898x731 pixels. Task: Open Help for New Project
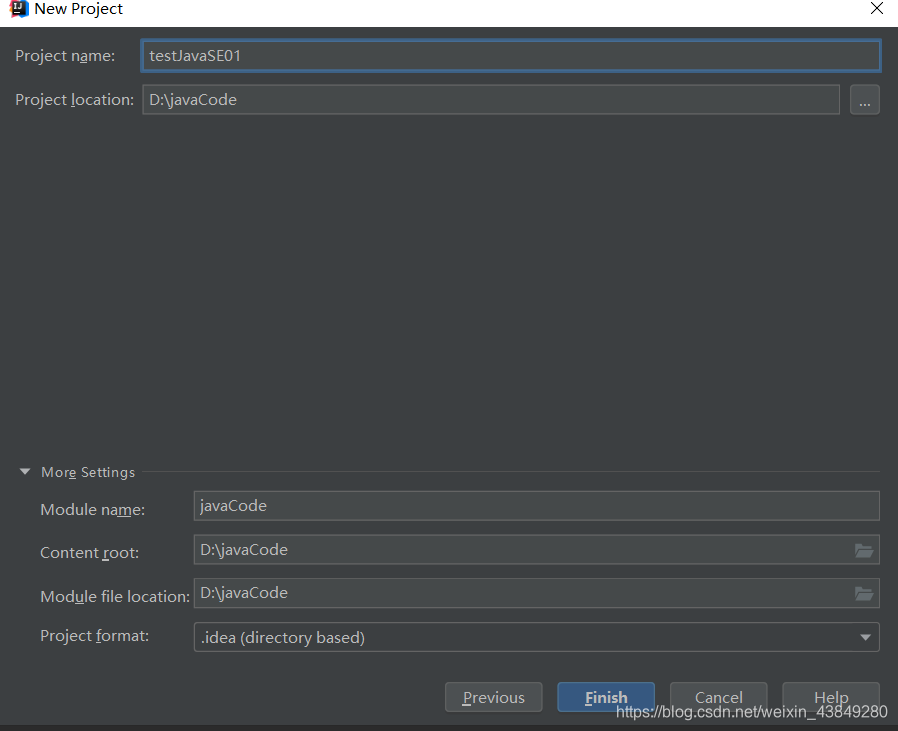point(831,697)
